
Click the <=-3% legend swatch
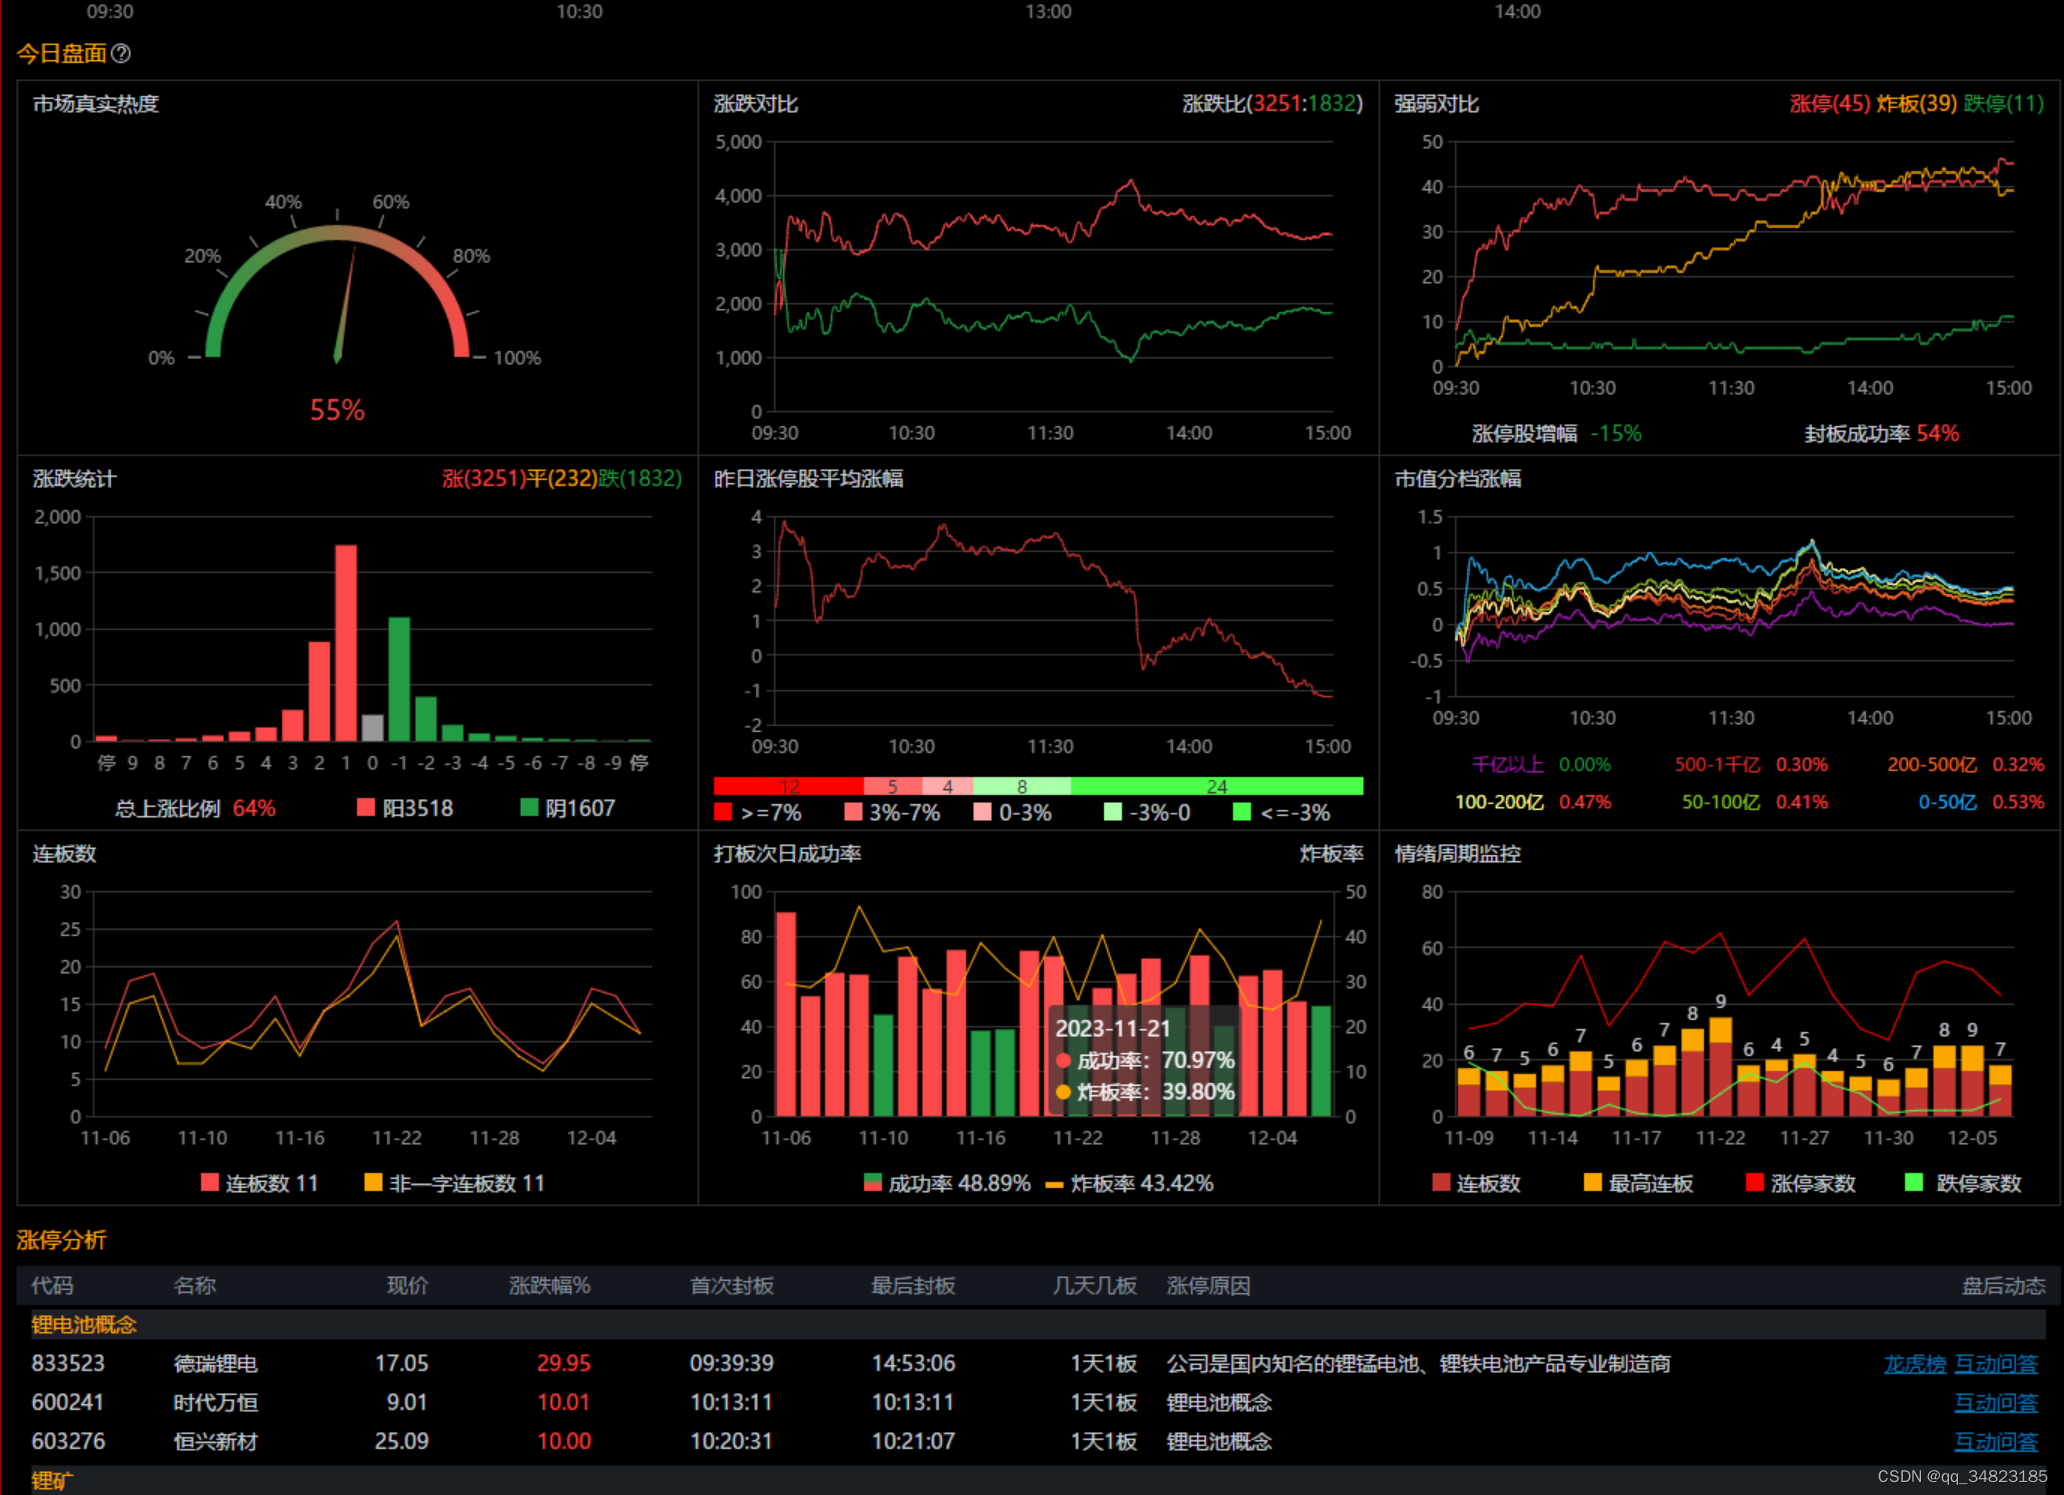tap(1242, 812)
